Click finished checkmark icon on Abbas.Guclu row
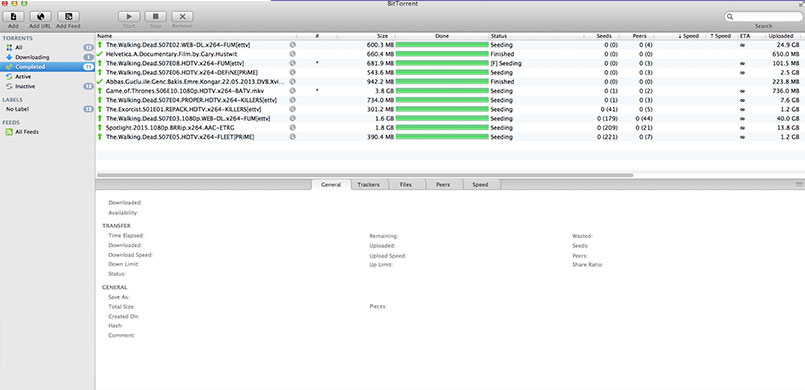Image resolution: width=805 pixels, height=390 pixels. pos(100,82)
